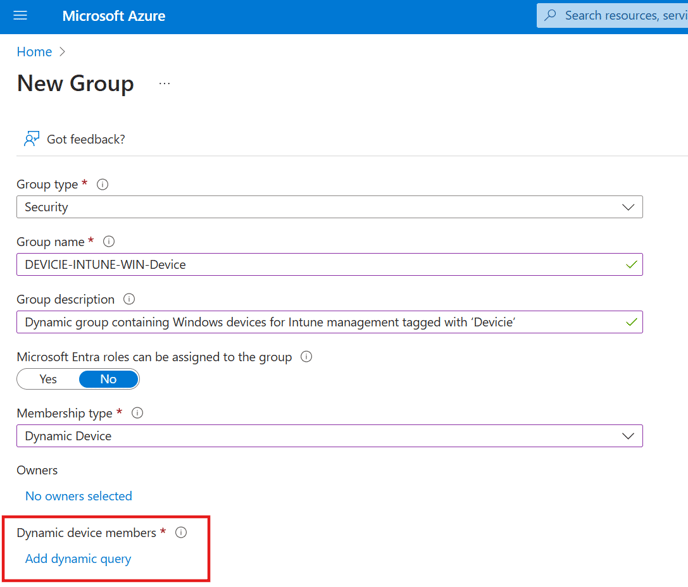Image resolution: width=688 pixels, height=587 pixels.
Task: Click the Group type dropdown chevron
Action: pyautogui.click(x=628, y=207)
